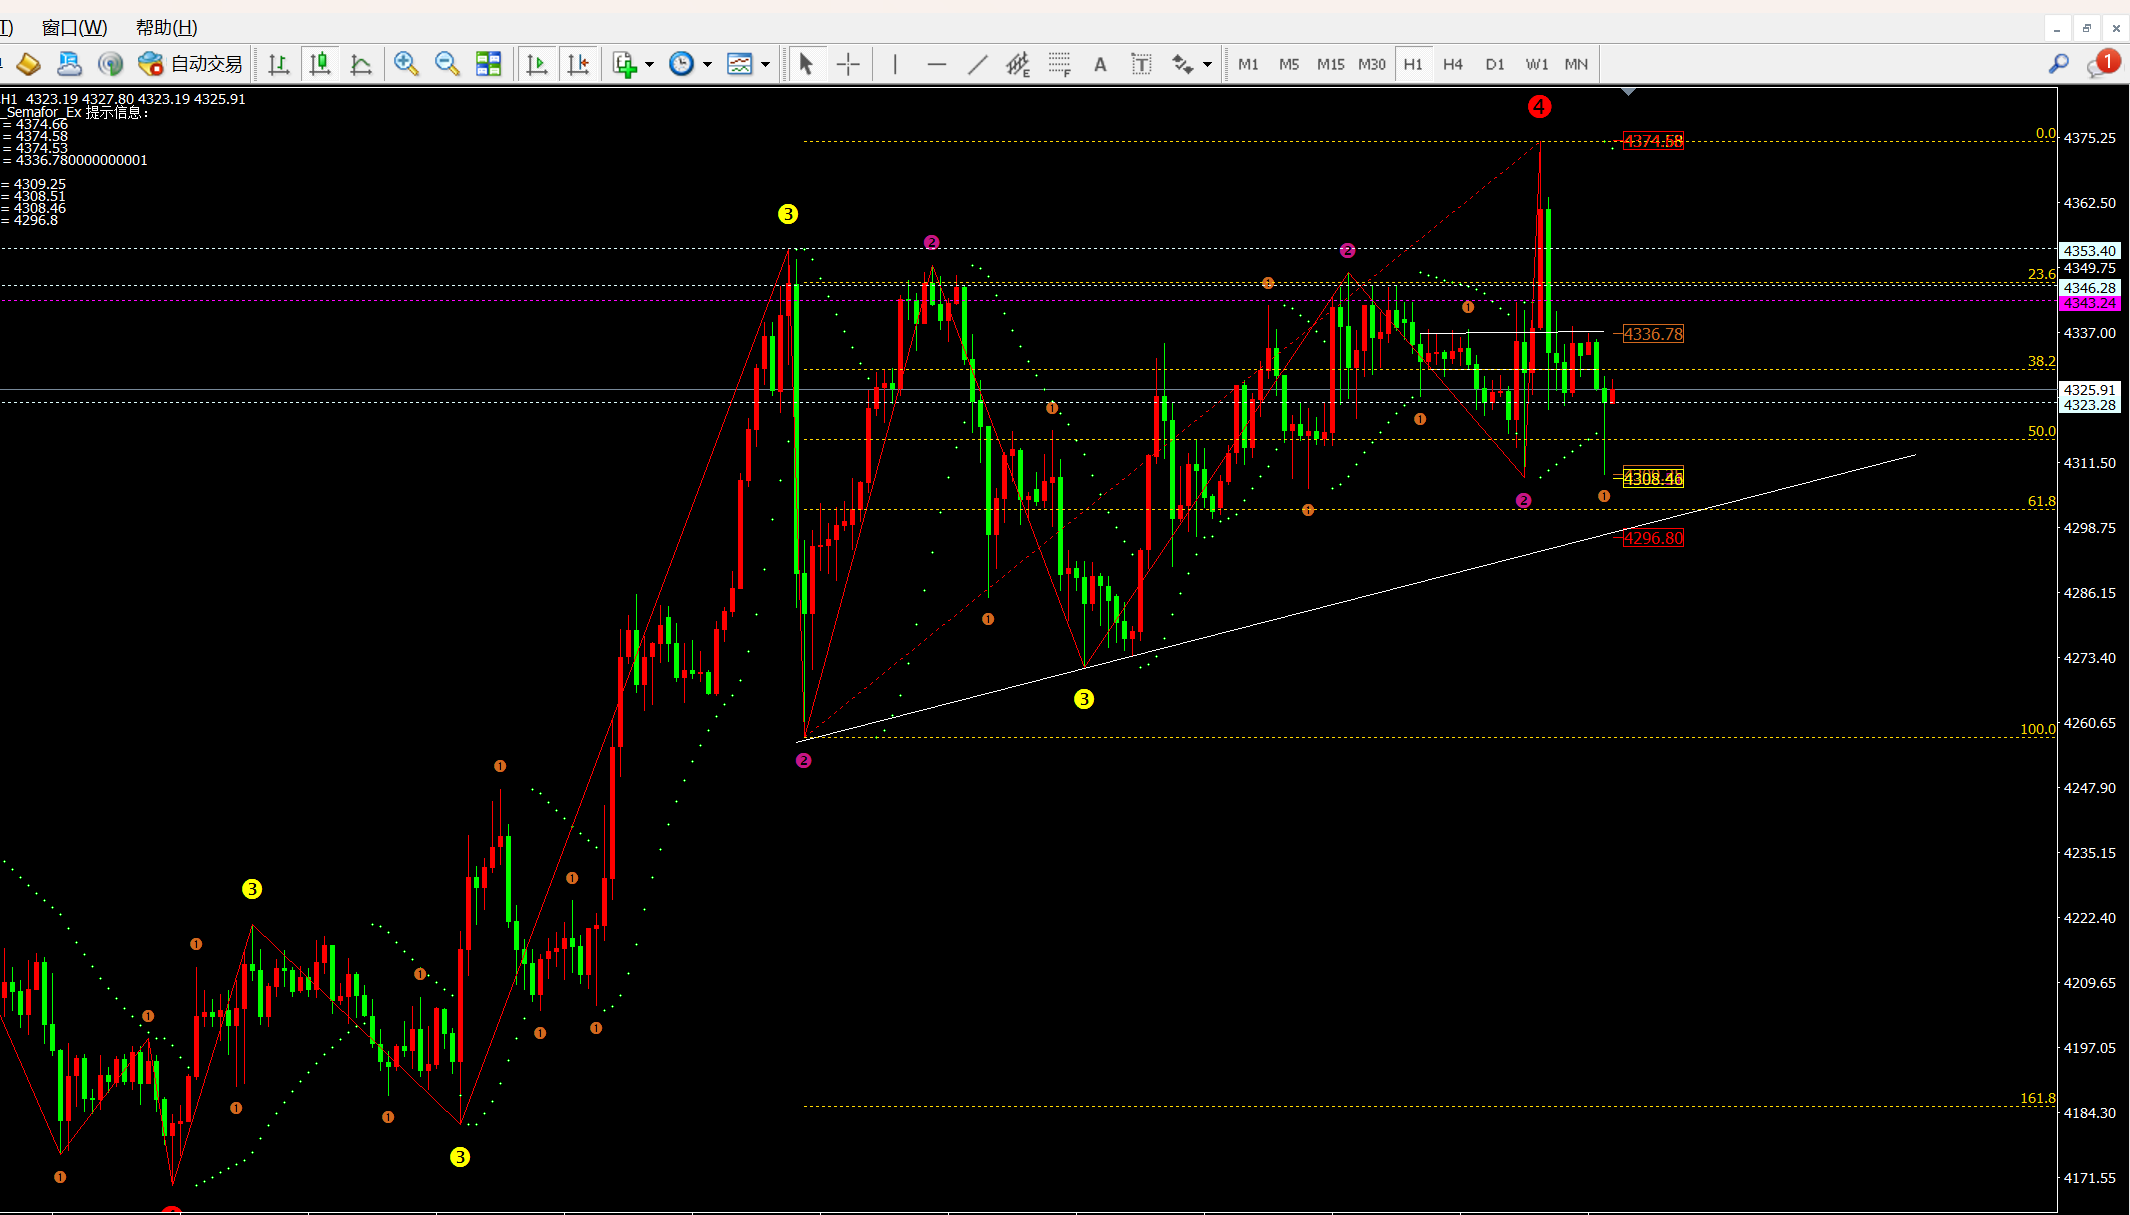Click the tile windows icon
Screen dimensions: 2130x1215
coord(488,64)
